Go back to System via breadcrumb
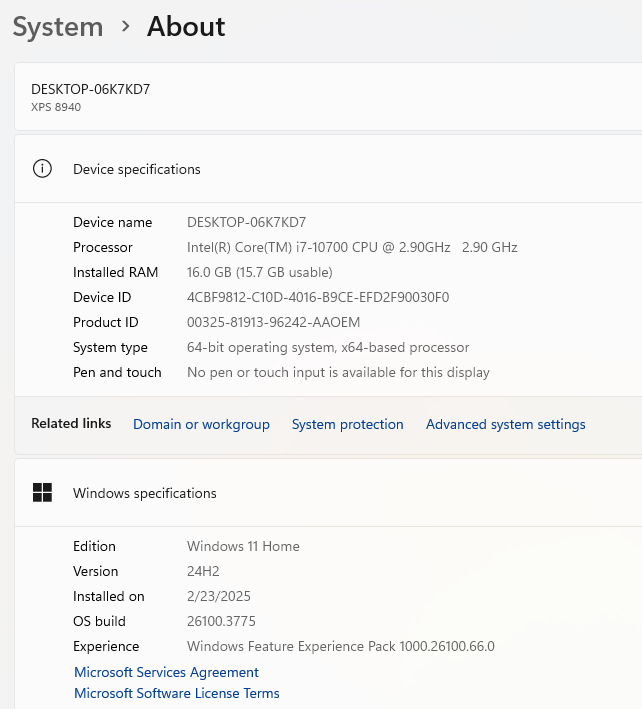Screen dimensions: 642x709 tap(58, 27)
